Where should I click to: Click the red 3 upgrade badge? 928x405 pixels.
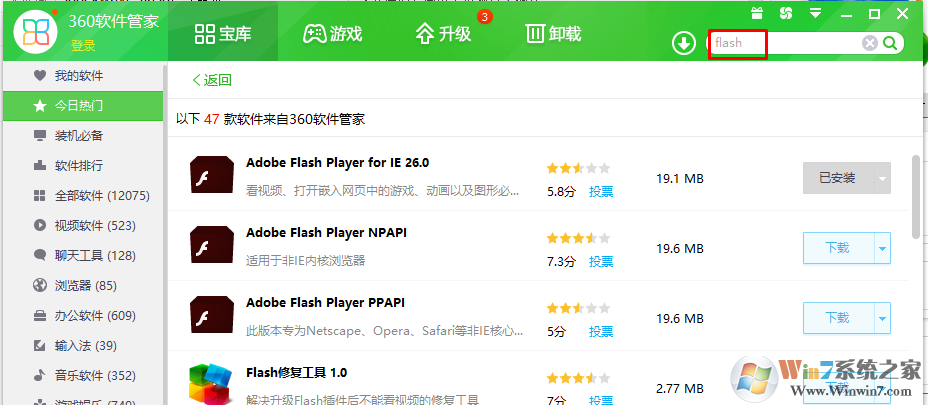(485, 17)
